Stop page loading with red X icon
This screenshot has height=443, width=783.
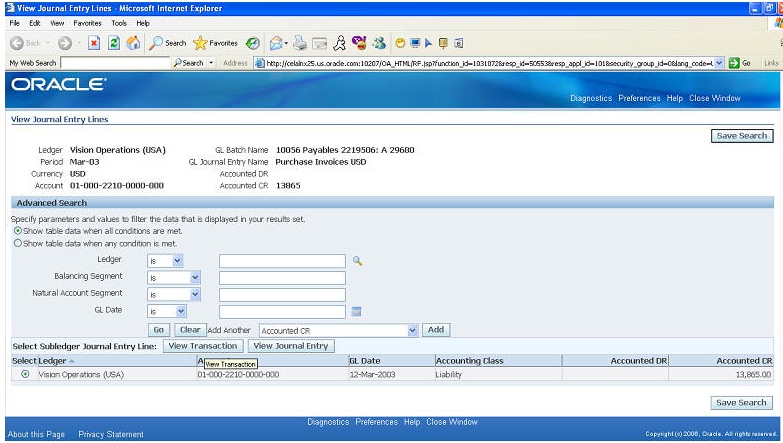94,43
